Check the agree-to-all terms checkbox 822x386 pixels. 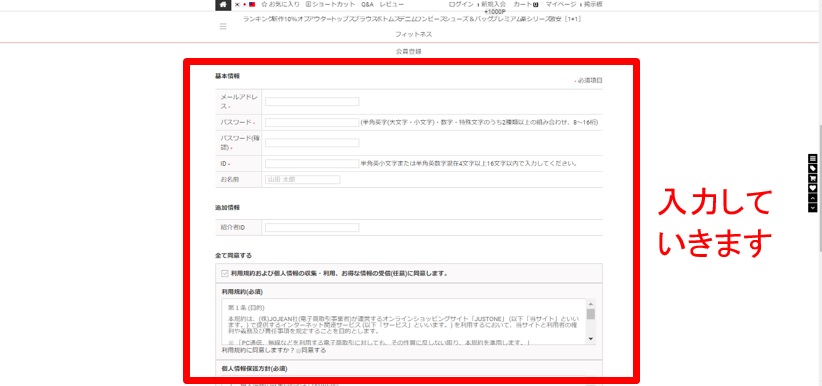click(x=225, y=273)
